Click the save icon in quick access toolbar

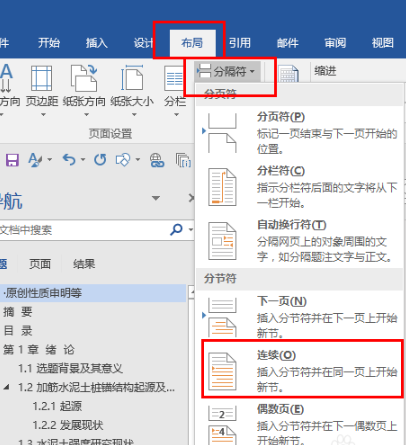pos(12,160)
